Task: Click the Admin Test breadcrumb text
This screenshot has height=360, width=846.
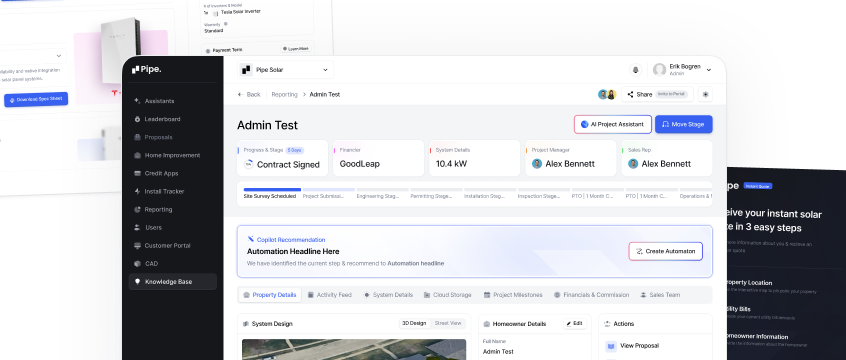Action: click(325, 94)
